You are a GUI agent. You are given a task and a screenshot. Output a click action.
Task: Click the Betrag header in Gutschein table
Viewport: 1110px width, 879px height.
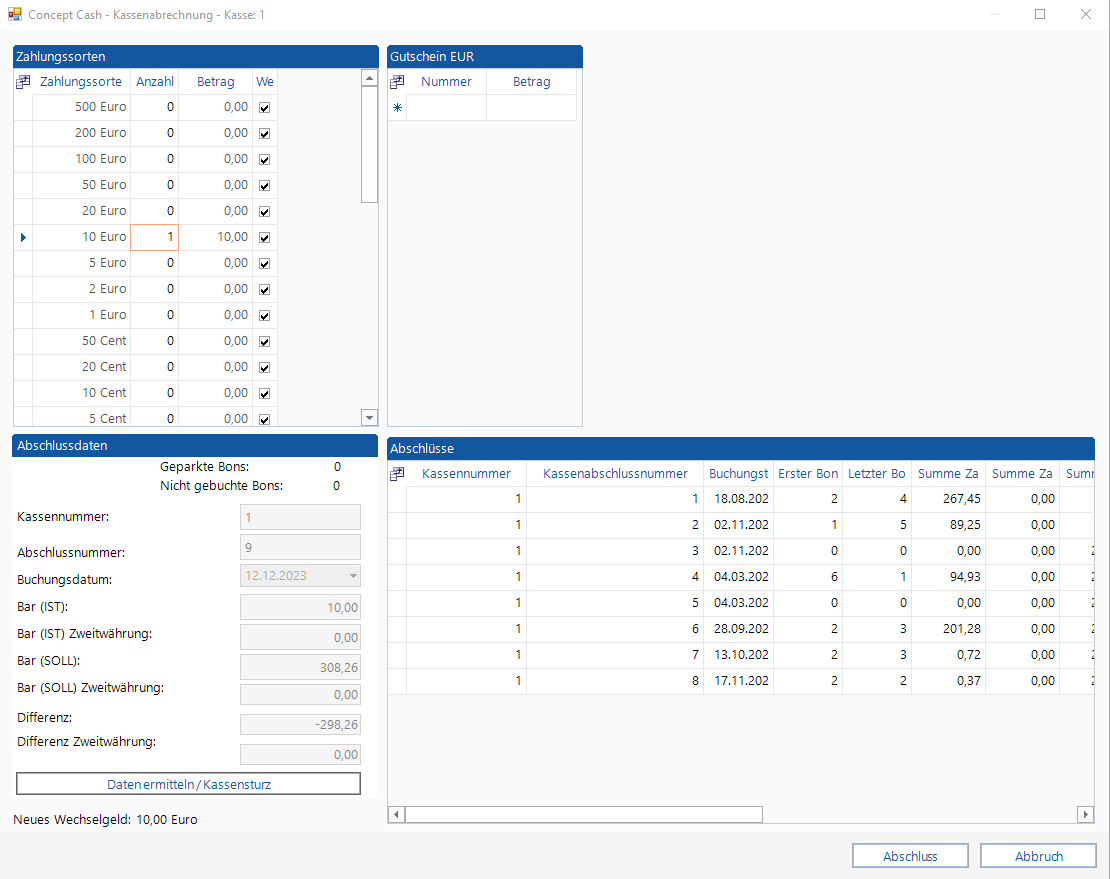(531, 82)
